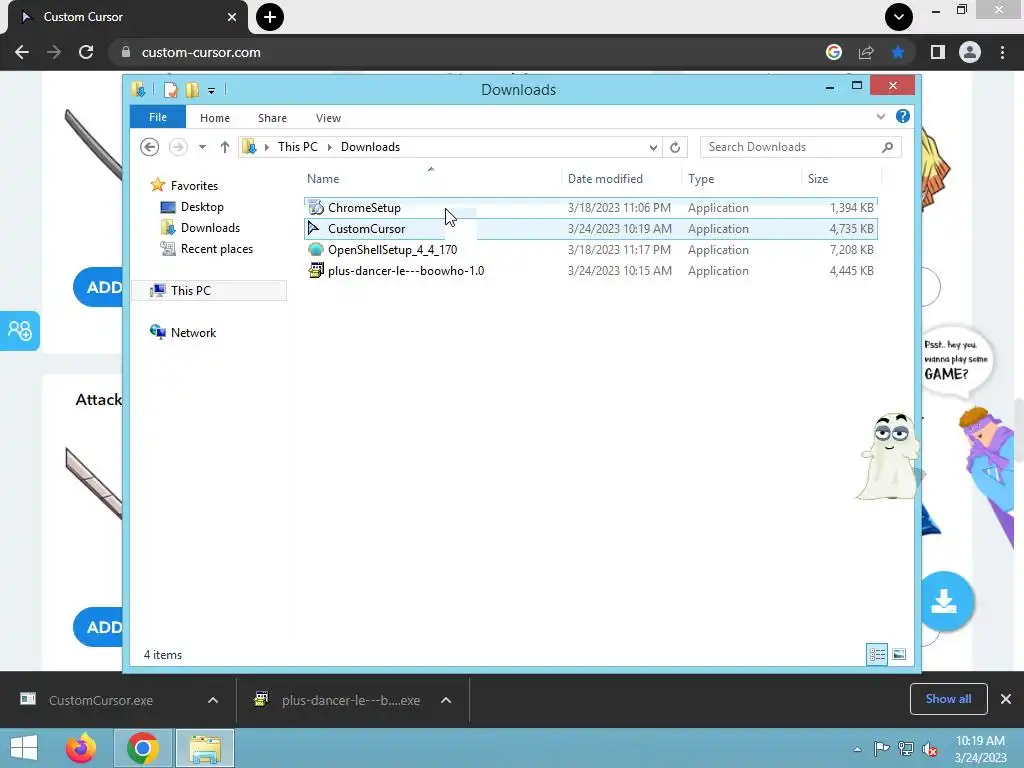The image size is (1024, 768).
Task: Refresh the Downloads folder view
Action: [x=675, y=147]
